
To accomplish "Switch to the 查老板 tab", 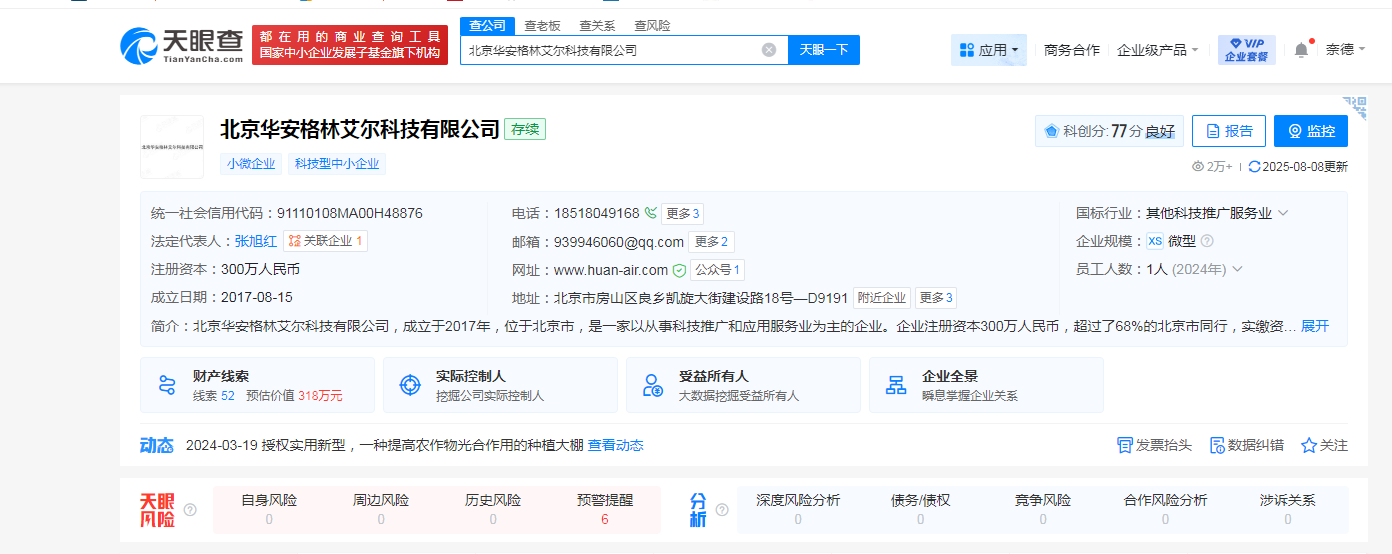I will tap(542, 25).
